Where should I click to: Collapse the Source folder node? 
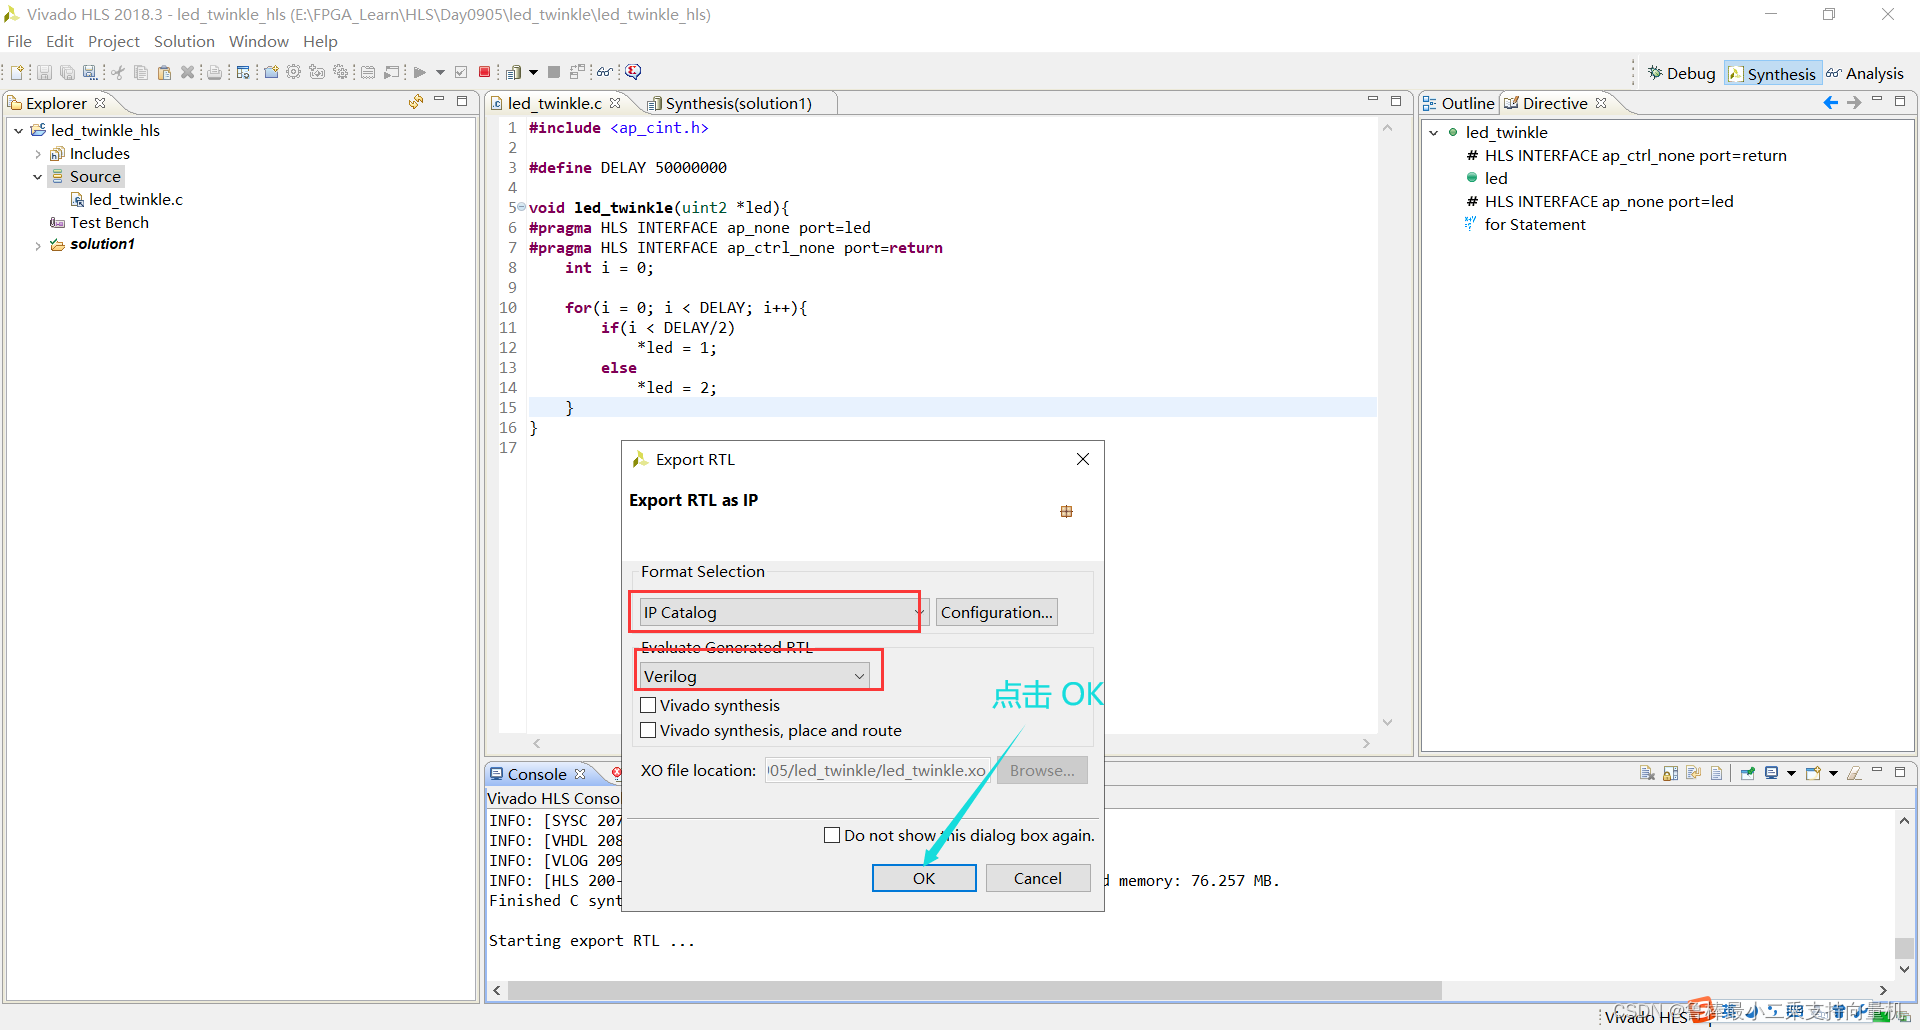[38, 177]
